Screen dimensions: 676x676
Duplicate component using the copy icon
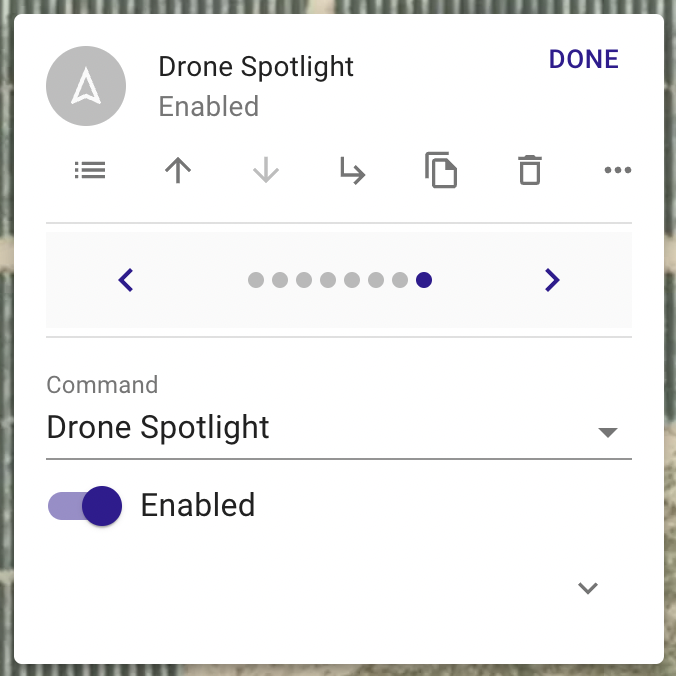[441, 170]
